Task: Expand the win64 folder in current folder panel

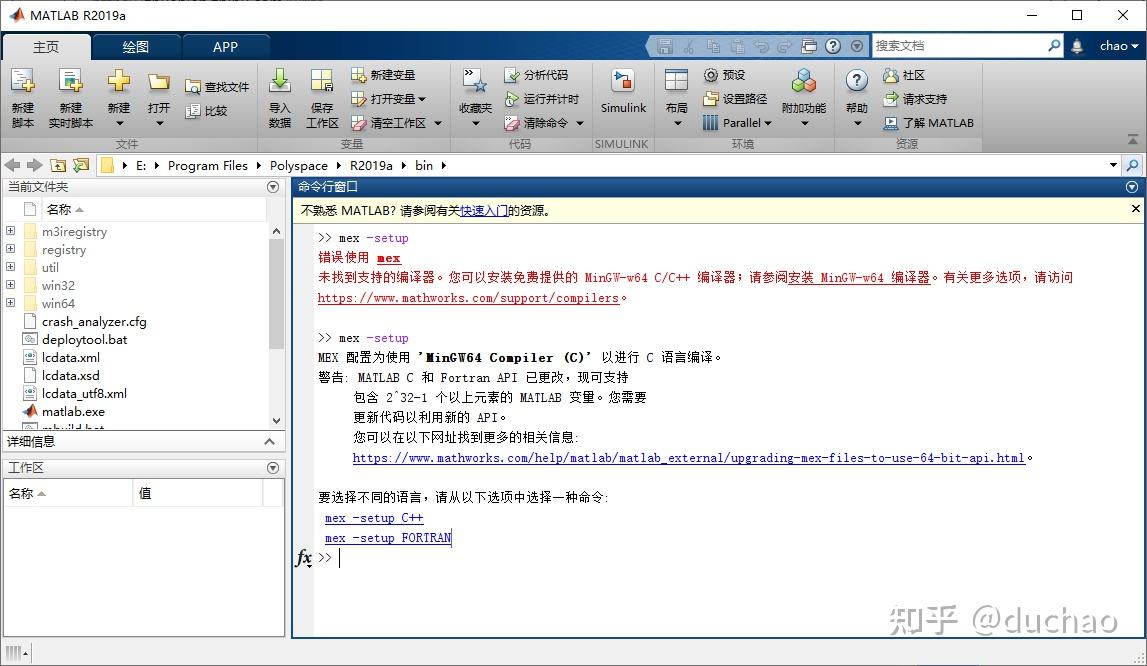Action: click(x=9, y=303)
